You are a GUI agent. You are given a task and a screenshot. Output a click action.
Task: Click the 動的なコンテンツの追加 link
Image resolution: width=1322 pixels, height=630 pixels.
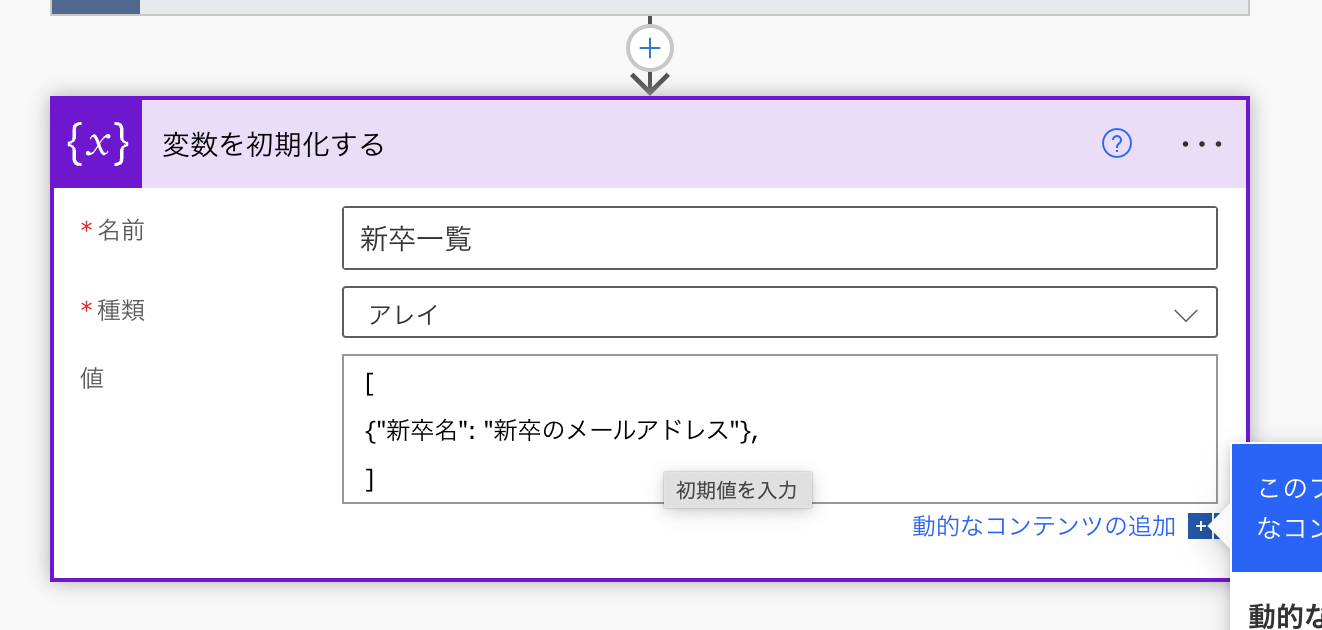click(x=1043, y=526)
